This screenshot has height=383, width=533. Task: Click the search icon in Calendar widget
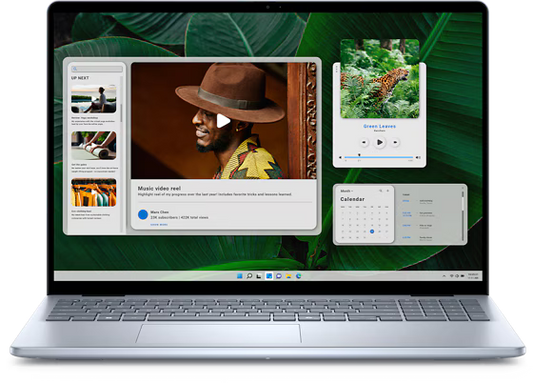click(381, 191)
